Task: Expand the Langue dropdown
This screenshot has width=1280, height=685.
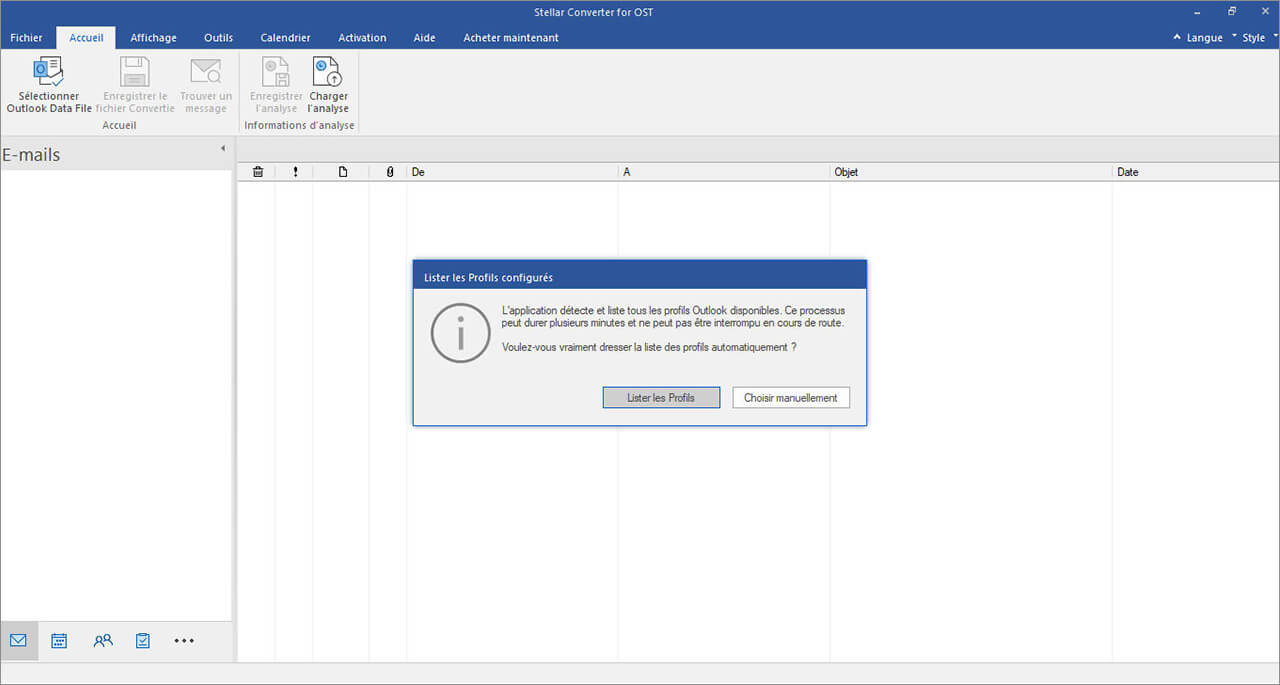Action: coord(1203,38)
